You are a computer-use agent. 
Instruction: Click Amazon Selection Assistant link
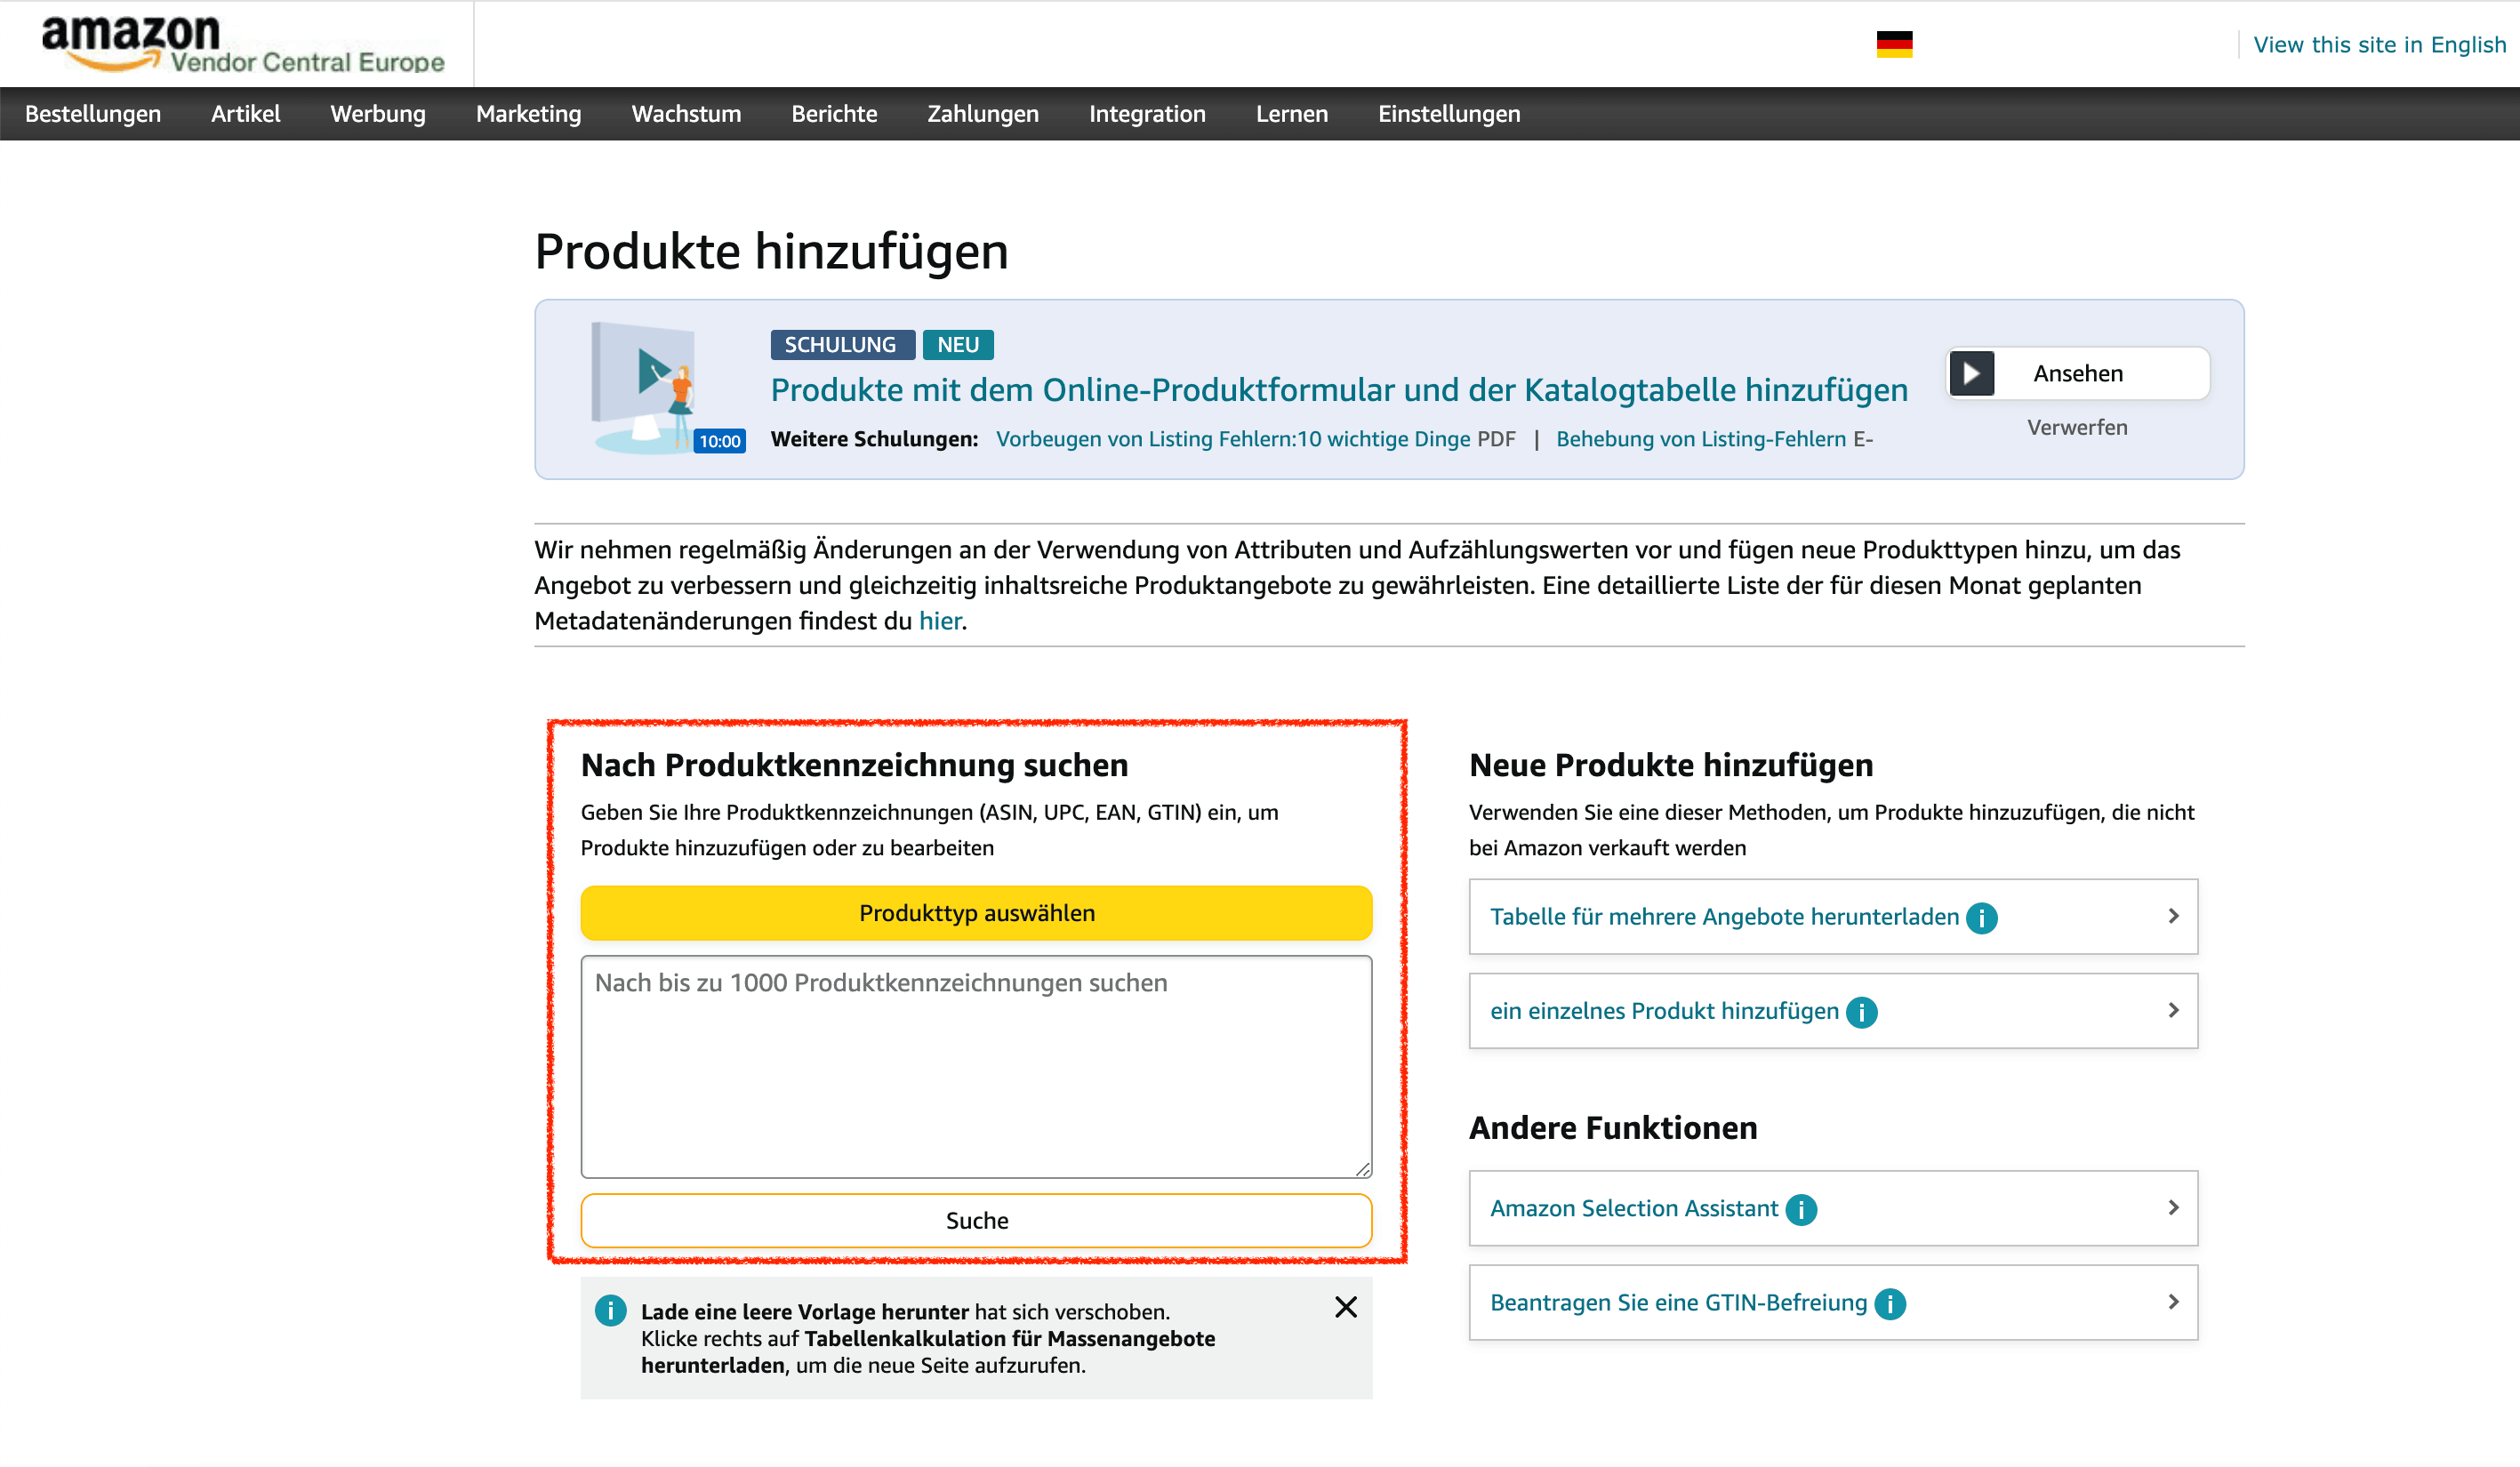click(x=1634, y=1209)
